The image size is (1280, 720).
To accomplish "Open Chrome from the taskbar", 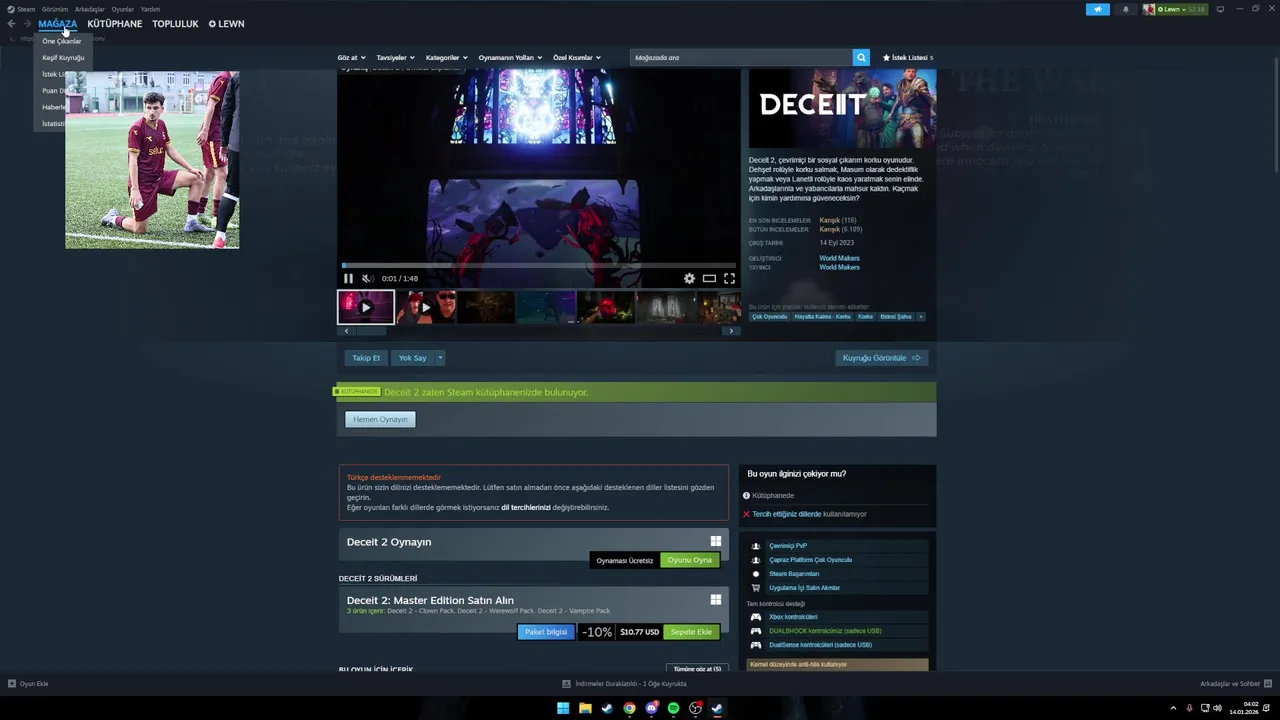I will (x=629, y=708).
